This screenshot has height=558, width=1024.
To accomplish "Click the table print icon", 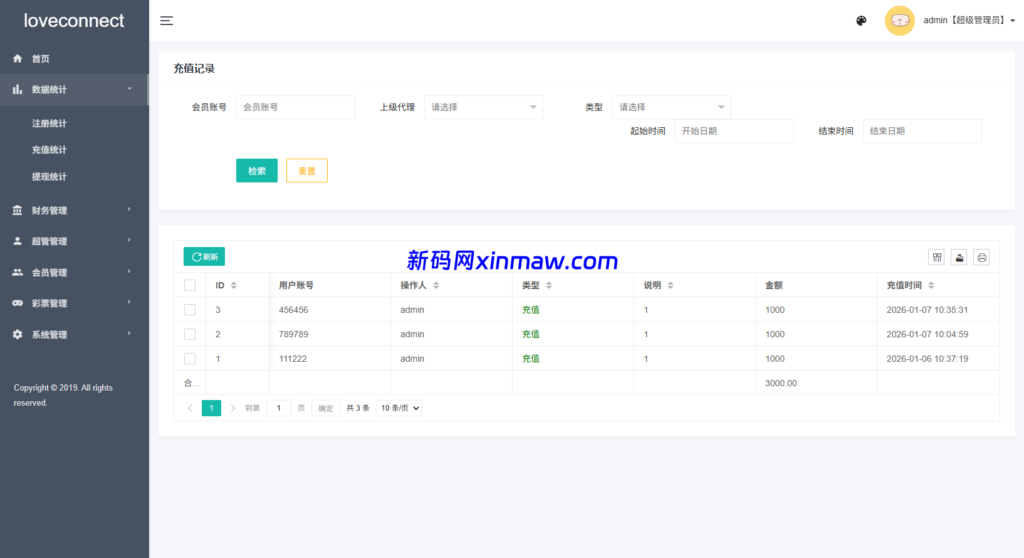I will click(982, 257).
